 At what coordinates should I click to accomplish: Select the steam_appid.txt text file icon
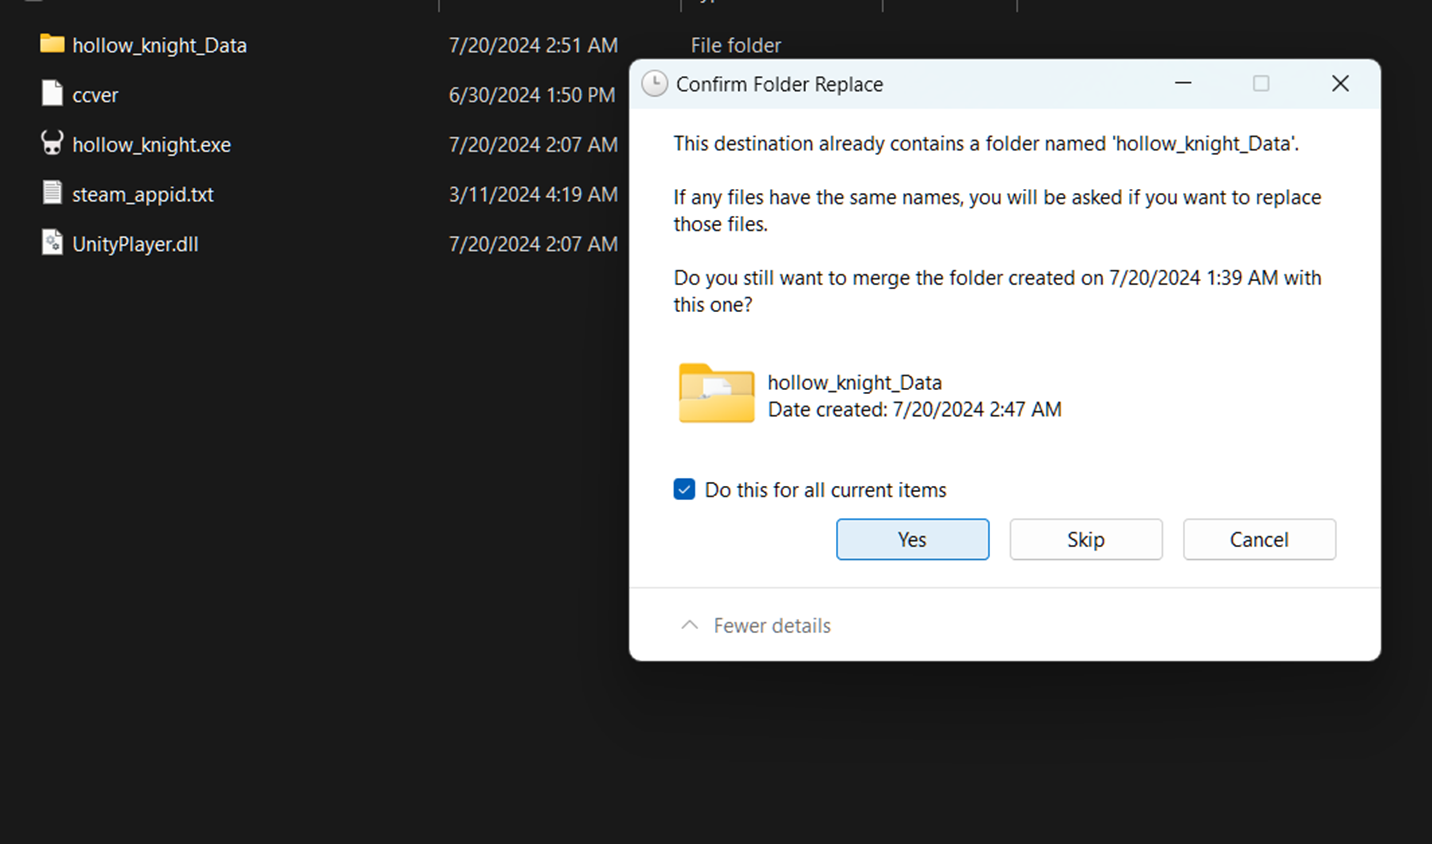click(x=52, y=193)
